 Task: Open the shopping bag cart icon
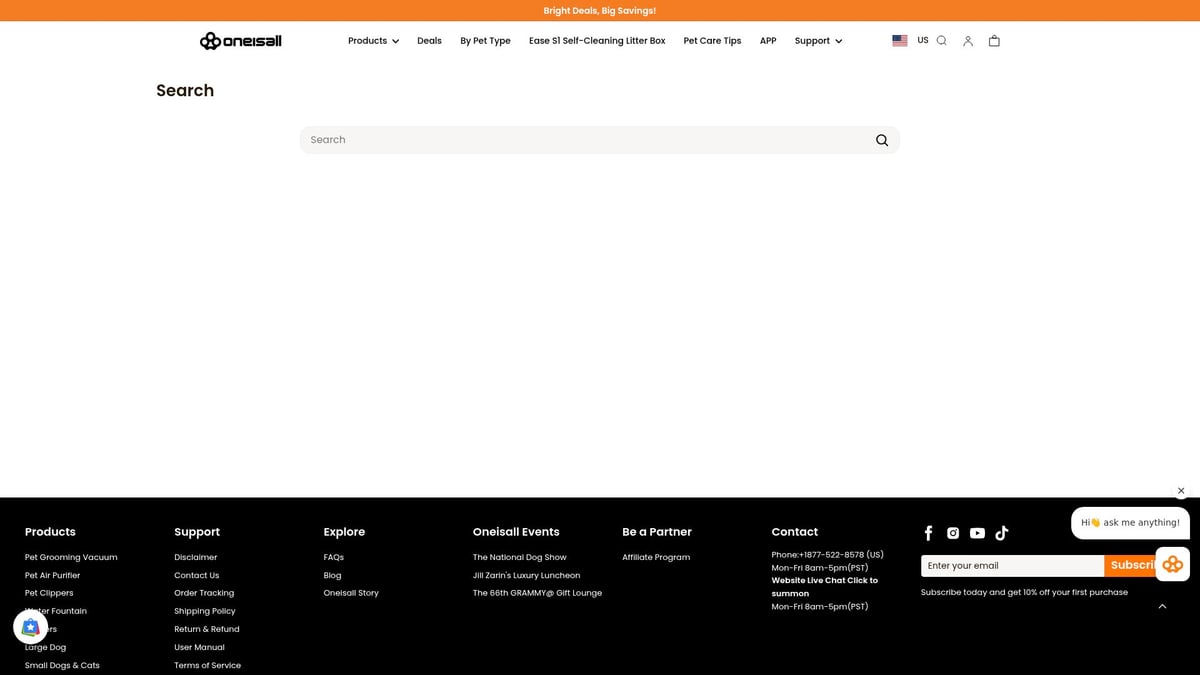coord(994,41)
